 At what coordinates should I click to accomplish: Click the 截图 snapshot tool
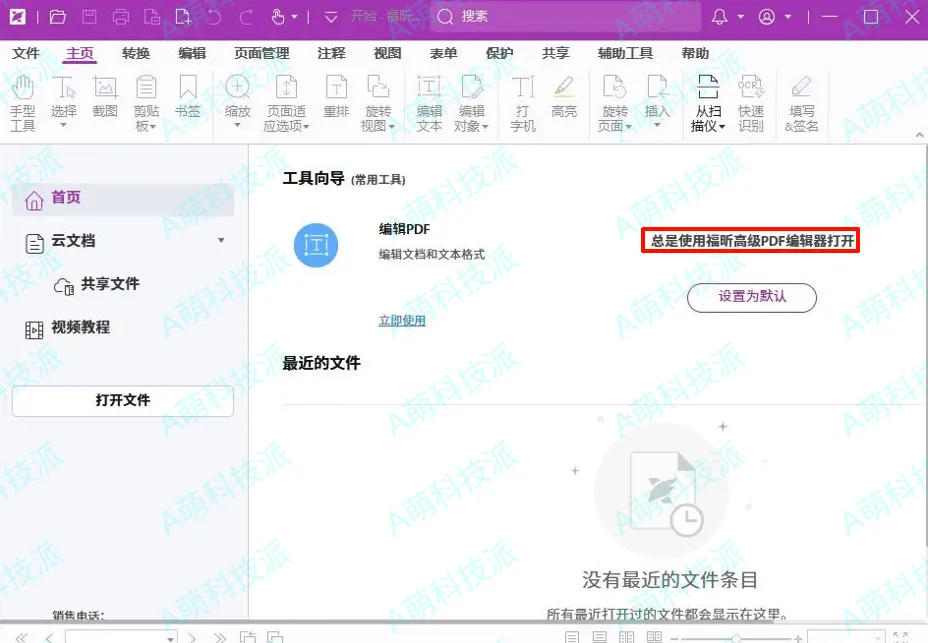click(105, 97)
